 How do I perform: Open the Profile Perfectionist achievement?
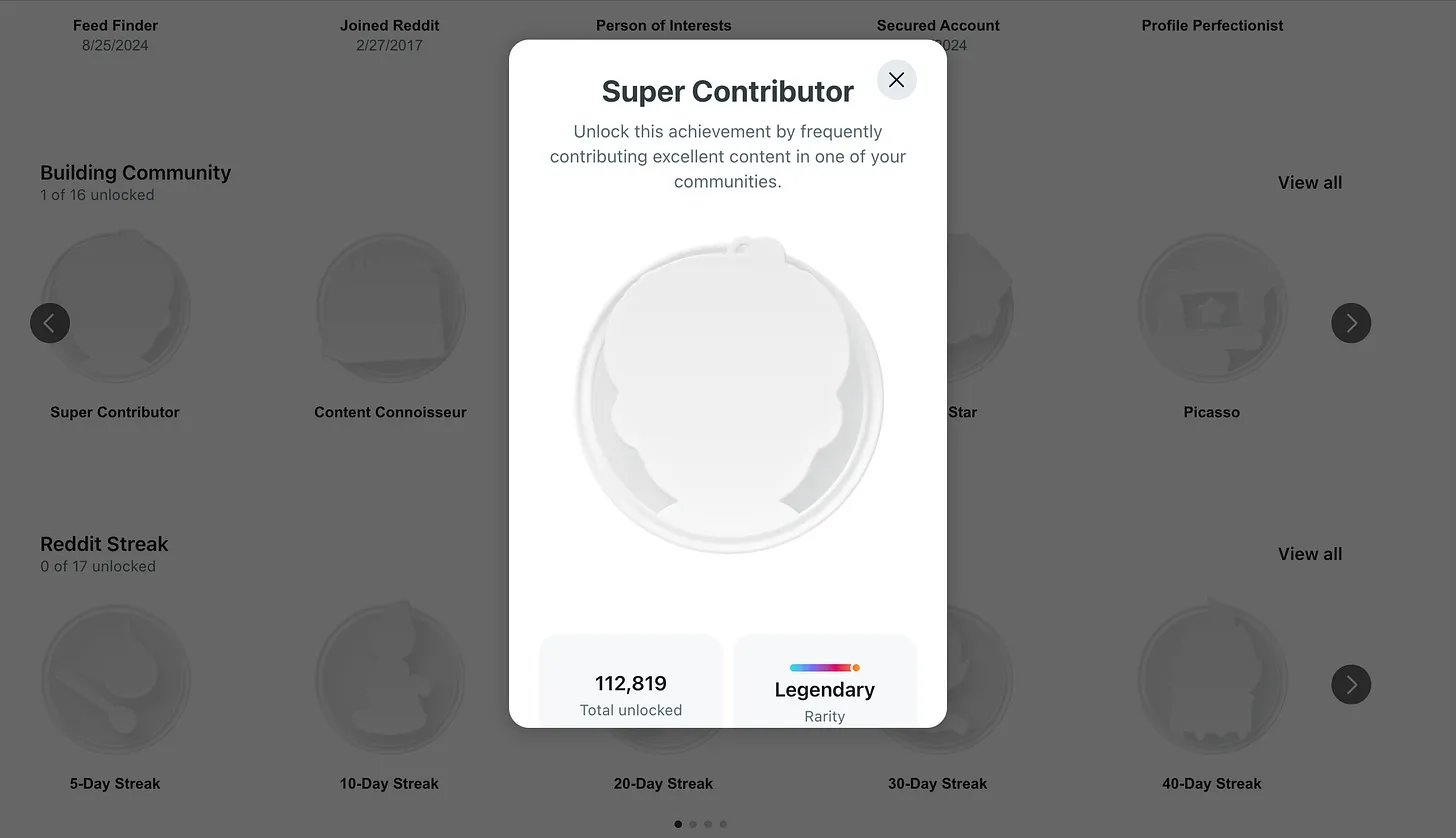[x=1212, y=26]
